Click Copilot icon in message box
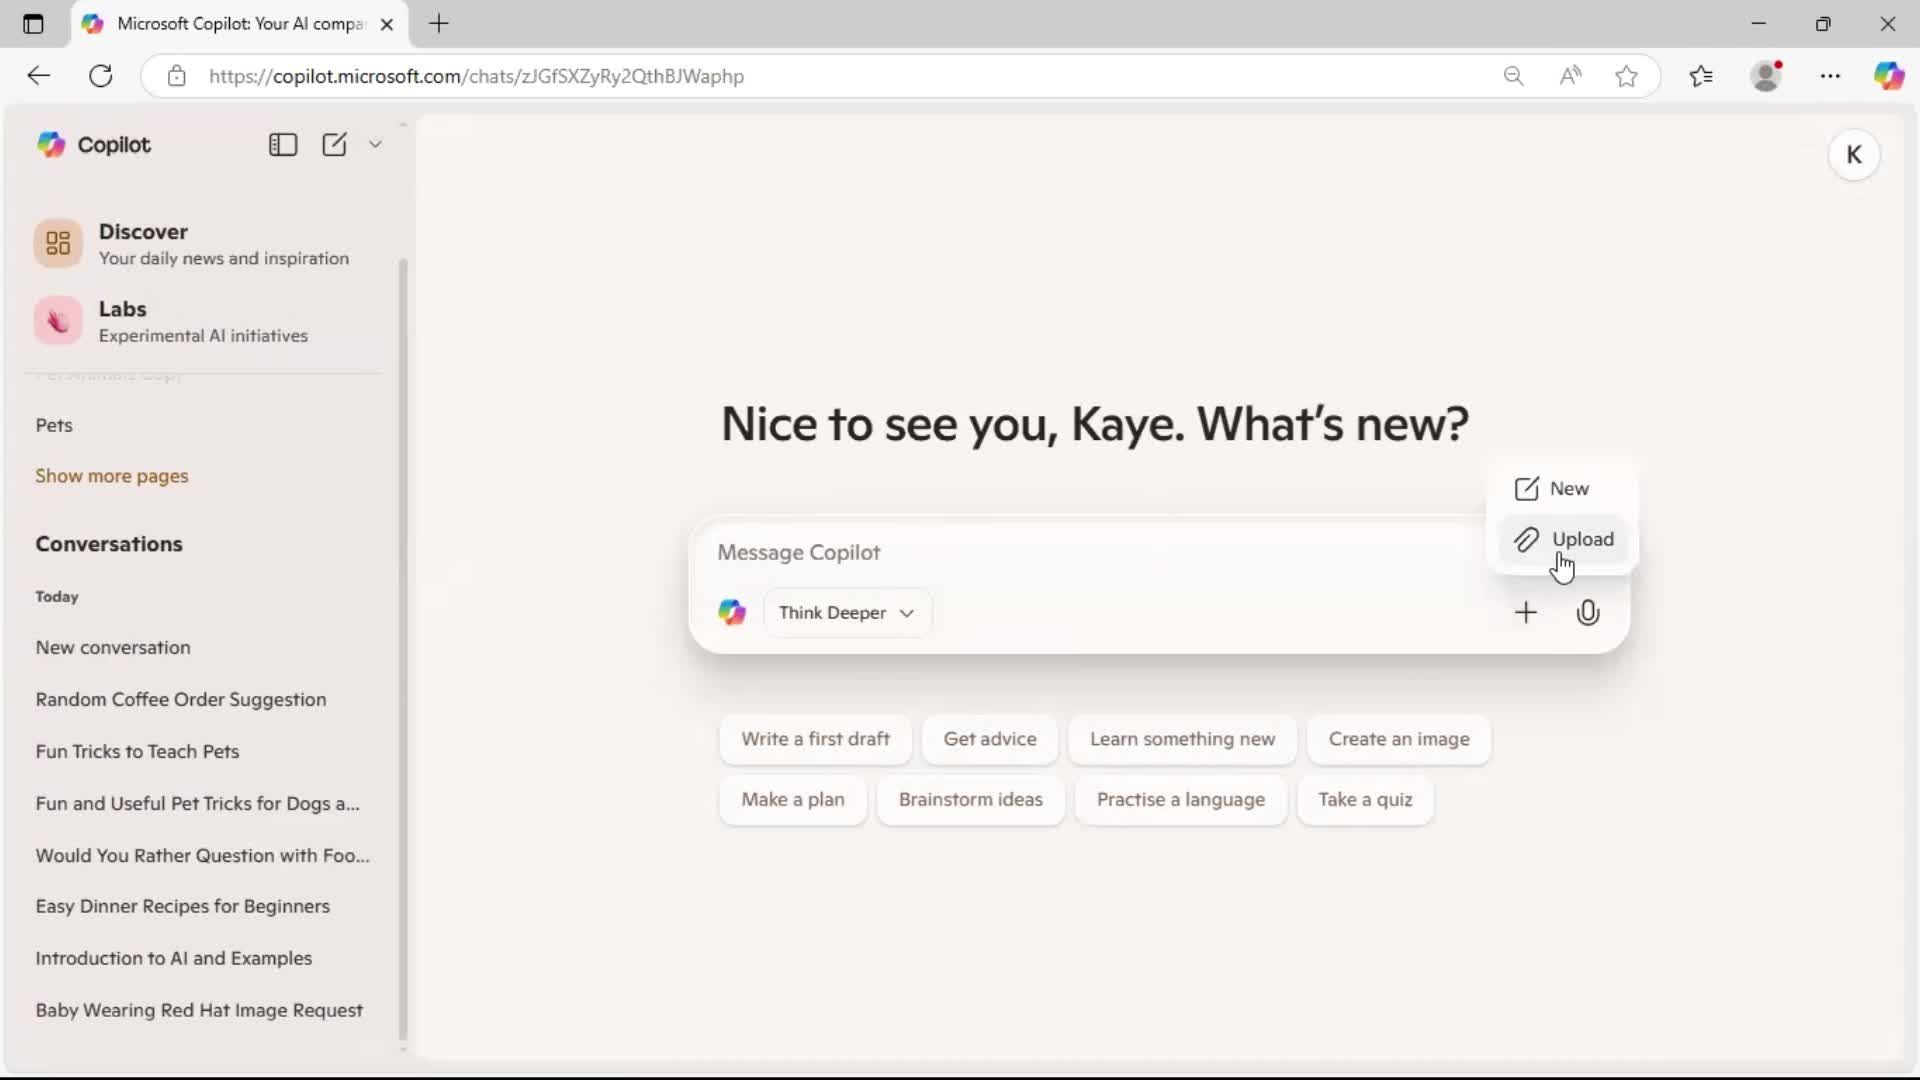The width and height of the screenshot is (1920, 1080). tap(732, 613)
